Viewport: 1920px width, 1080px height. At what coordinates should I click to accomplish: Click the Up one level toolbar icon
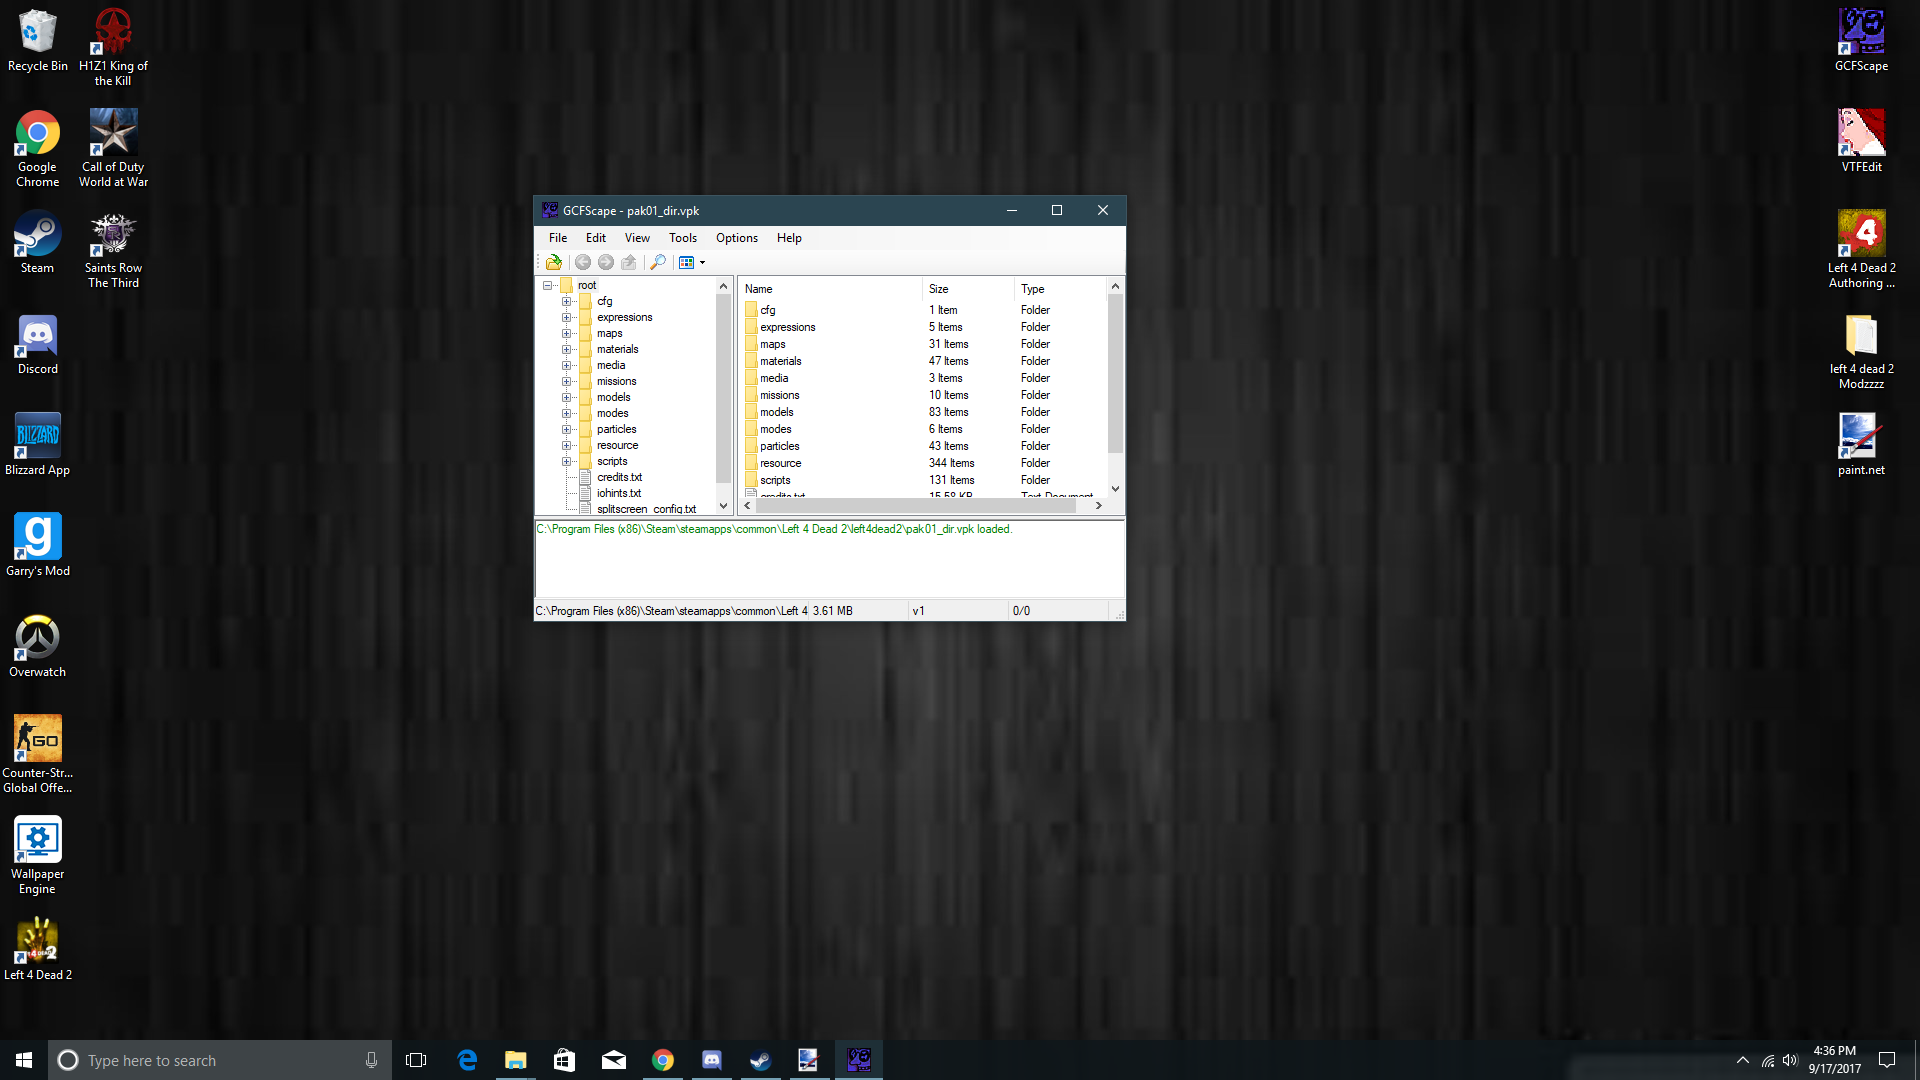[x=629, y=262]
